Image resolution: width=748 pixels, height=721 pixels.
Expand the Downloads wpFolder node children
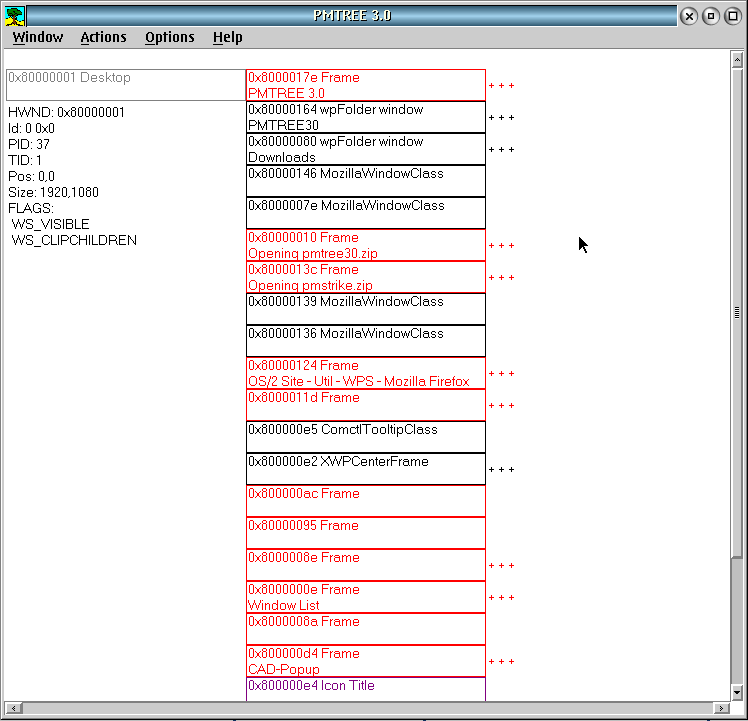click(x=501, y=149)
